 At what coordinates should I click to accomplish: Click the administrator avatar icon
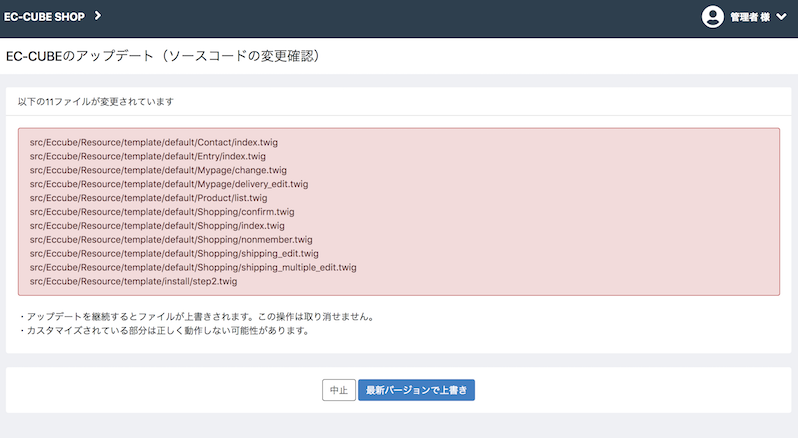[x=712, y=17]
